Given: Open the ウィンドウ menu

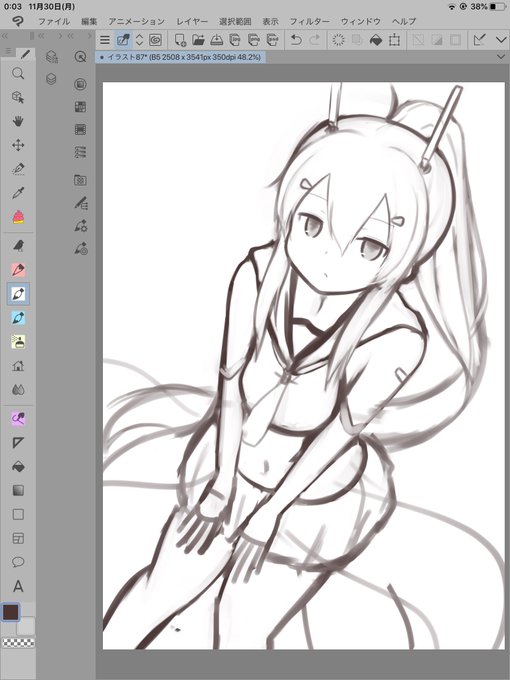Looking at the screenshot, I should [361, 21].
